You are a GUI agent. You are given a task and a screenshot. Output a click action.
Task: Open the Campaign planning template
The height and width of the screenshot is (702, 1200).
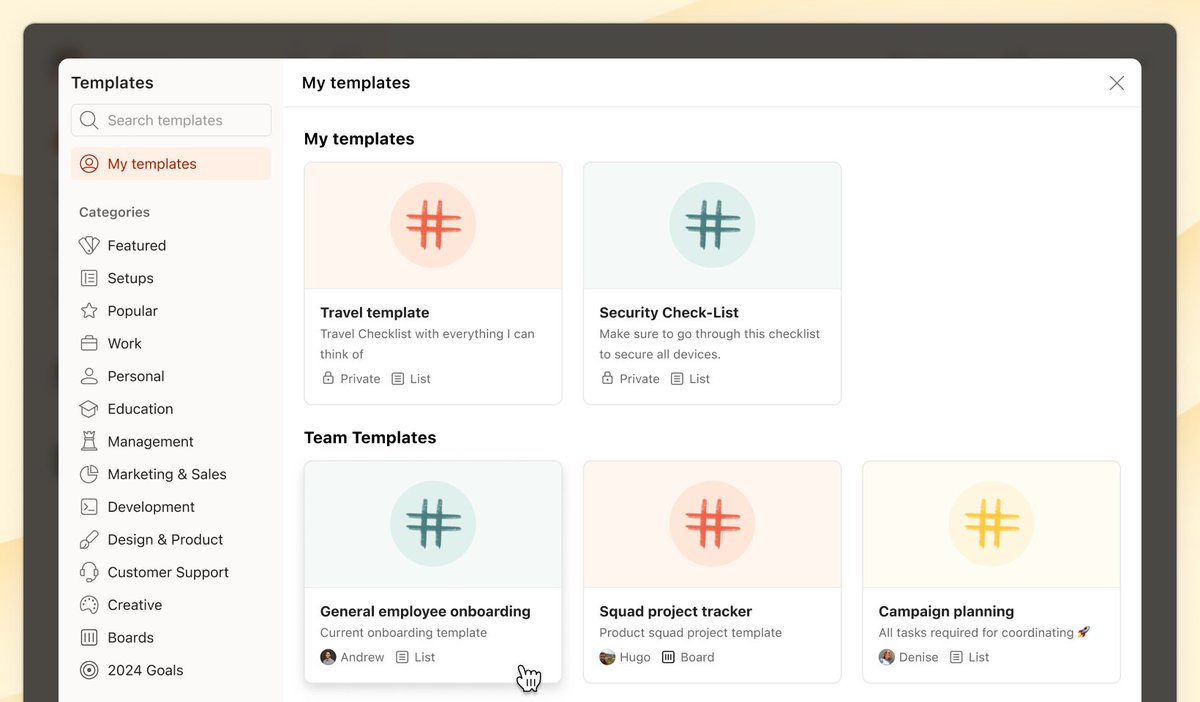(x=990, y=570)
